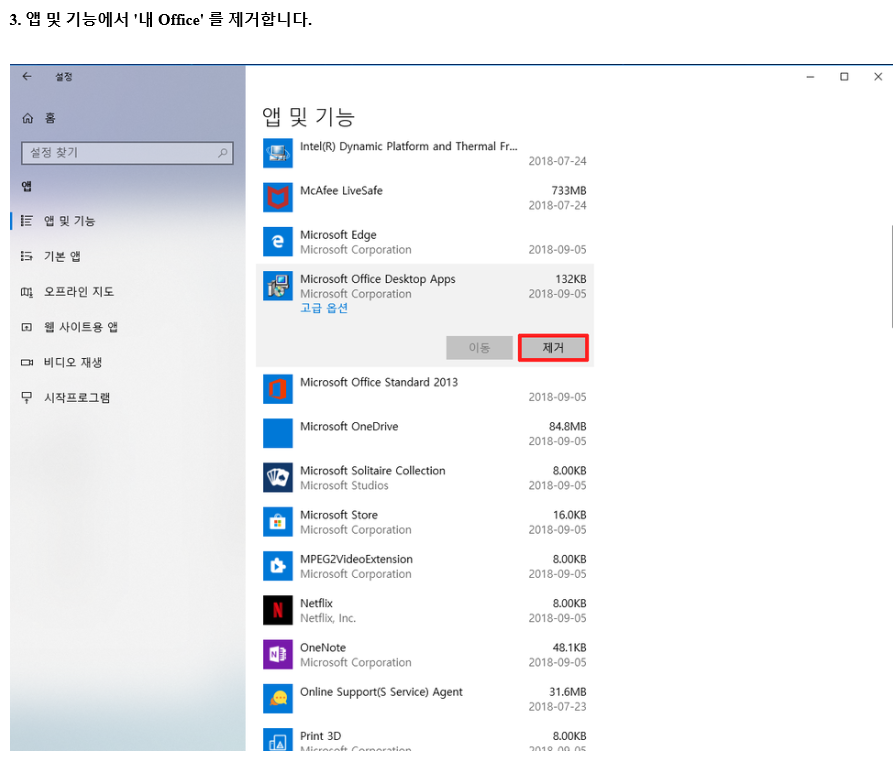
Task: Focus the 설정 찾기 search field
Action: point(127,153)
